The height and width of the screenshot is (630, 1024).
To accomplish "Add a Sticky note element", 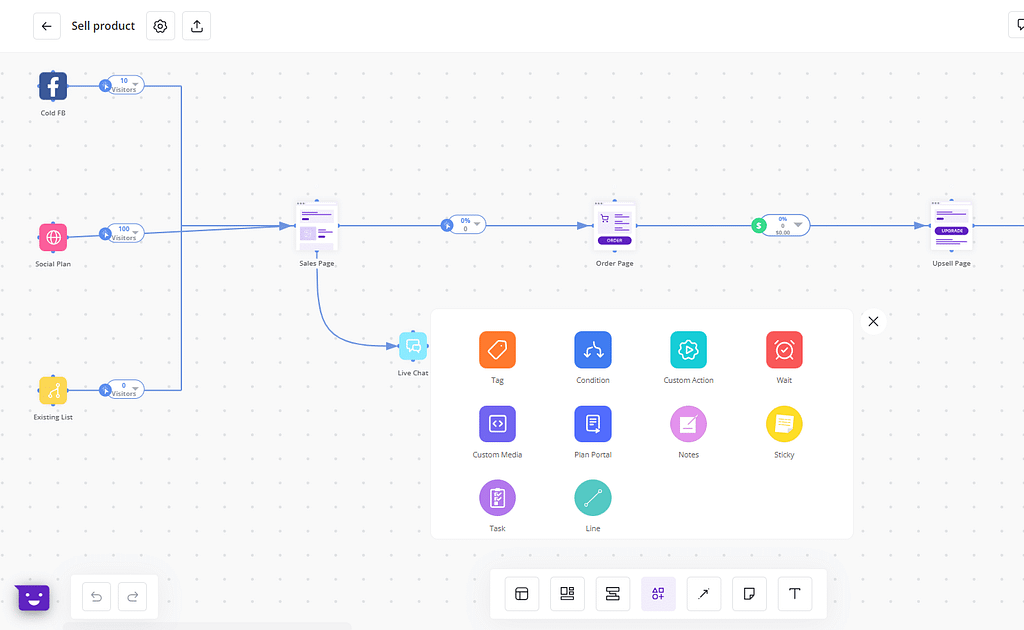I will 784,424.
